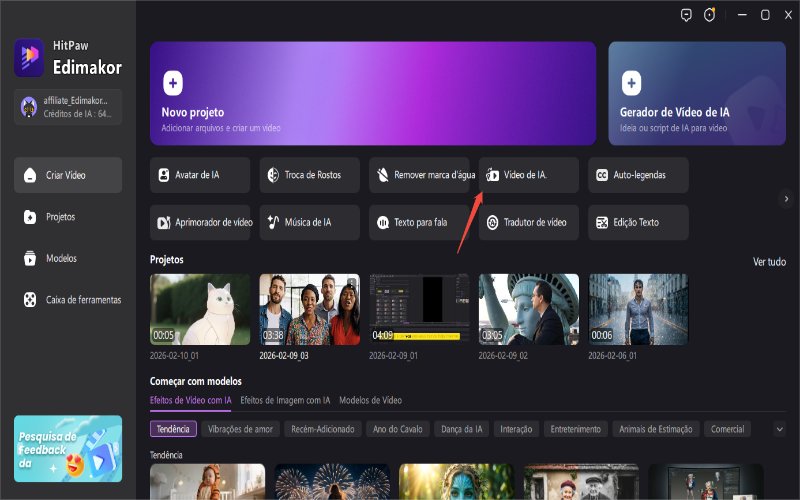Open the Statue of Liberty project 2026-02-09_02

(529, 310)
